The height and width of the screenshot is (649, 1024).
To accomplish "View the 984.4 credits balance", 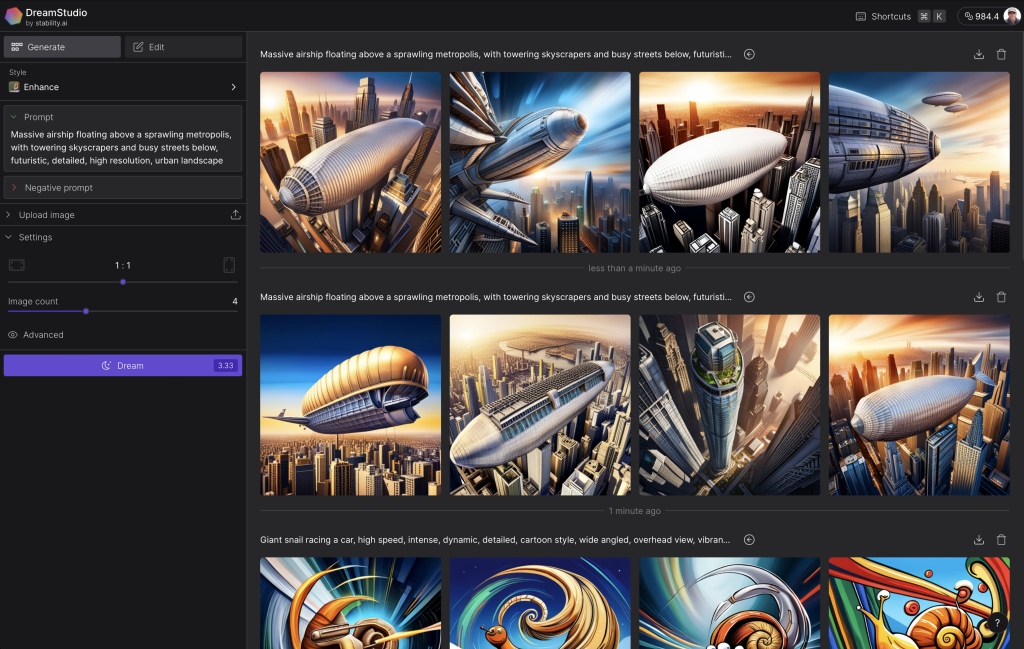I will [981, 16].
